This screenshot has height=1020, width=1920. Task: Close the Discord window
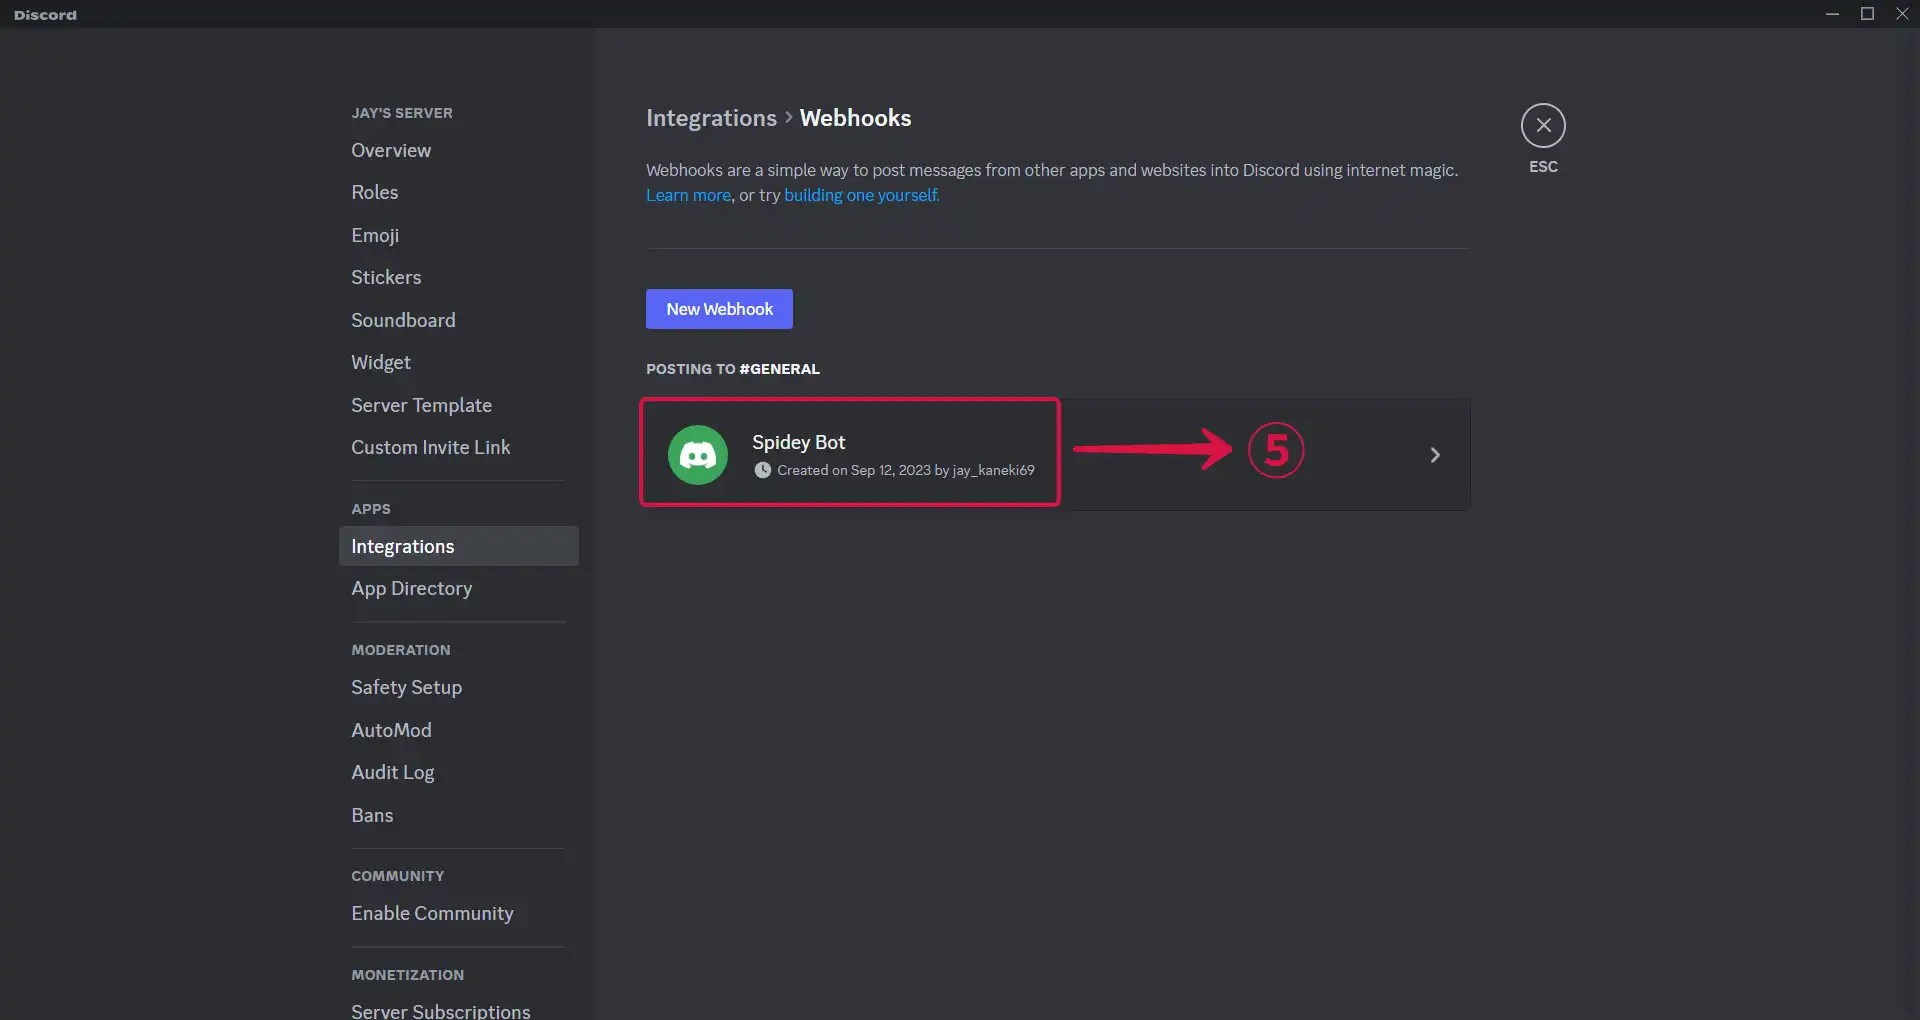[x=1902, y=14]
